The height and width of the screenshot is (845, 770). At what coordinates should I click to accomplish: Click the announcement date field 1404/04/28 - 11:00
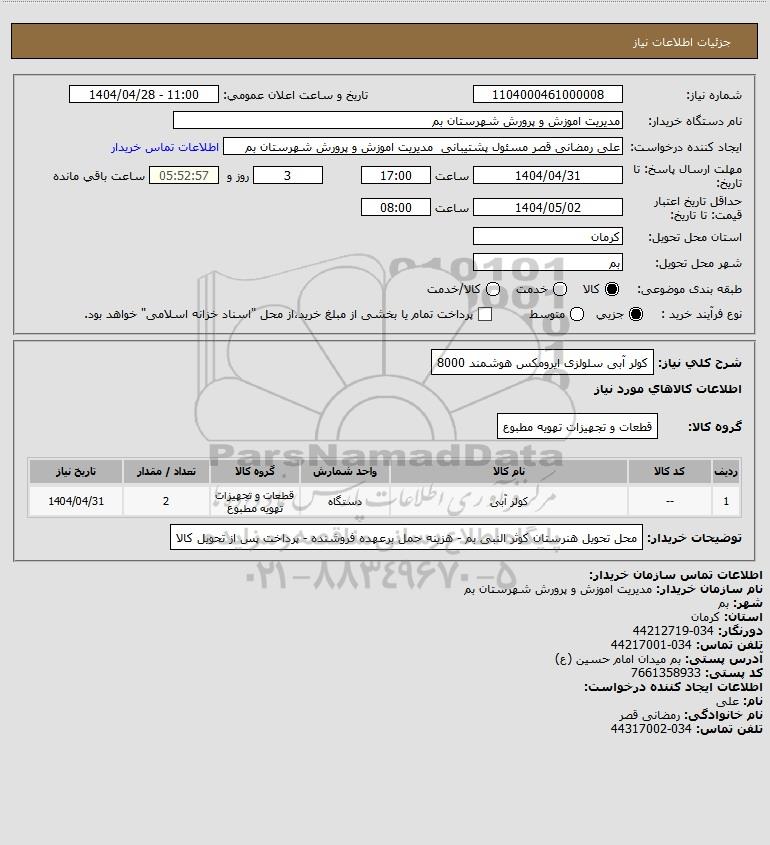(x=144, y=94)
